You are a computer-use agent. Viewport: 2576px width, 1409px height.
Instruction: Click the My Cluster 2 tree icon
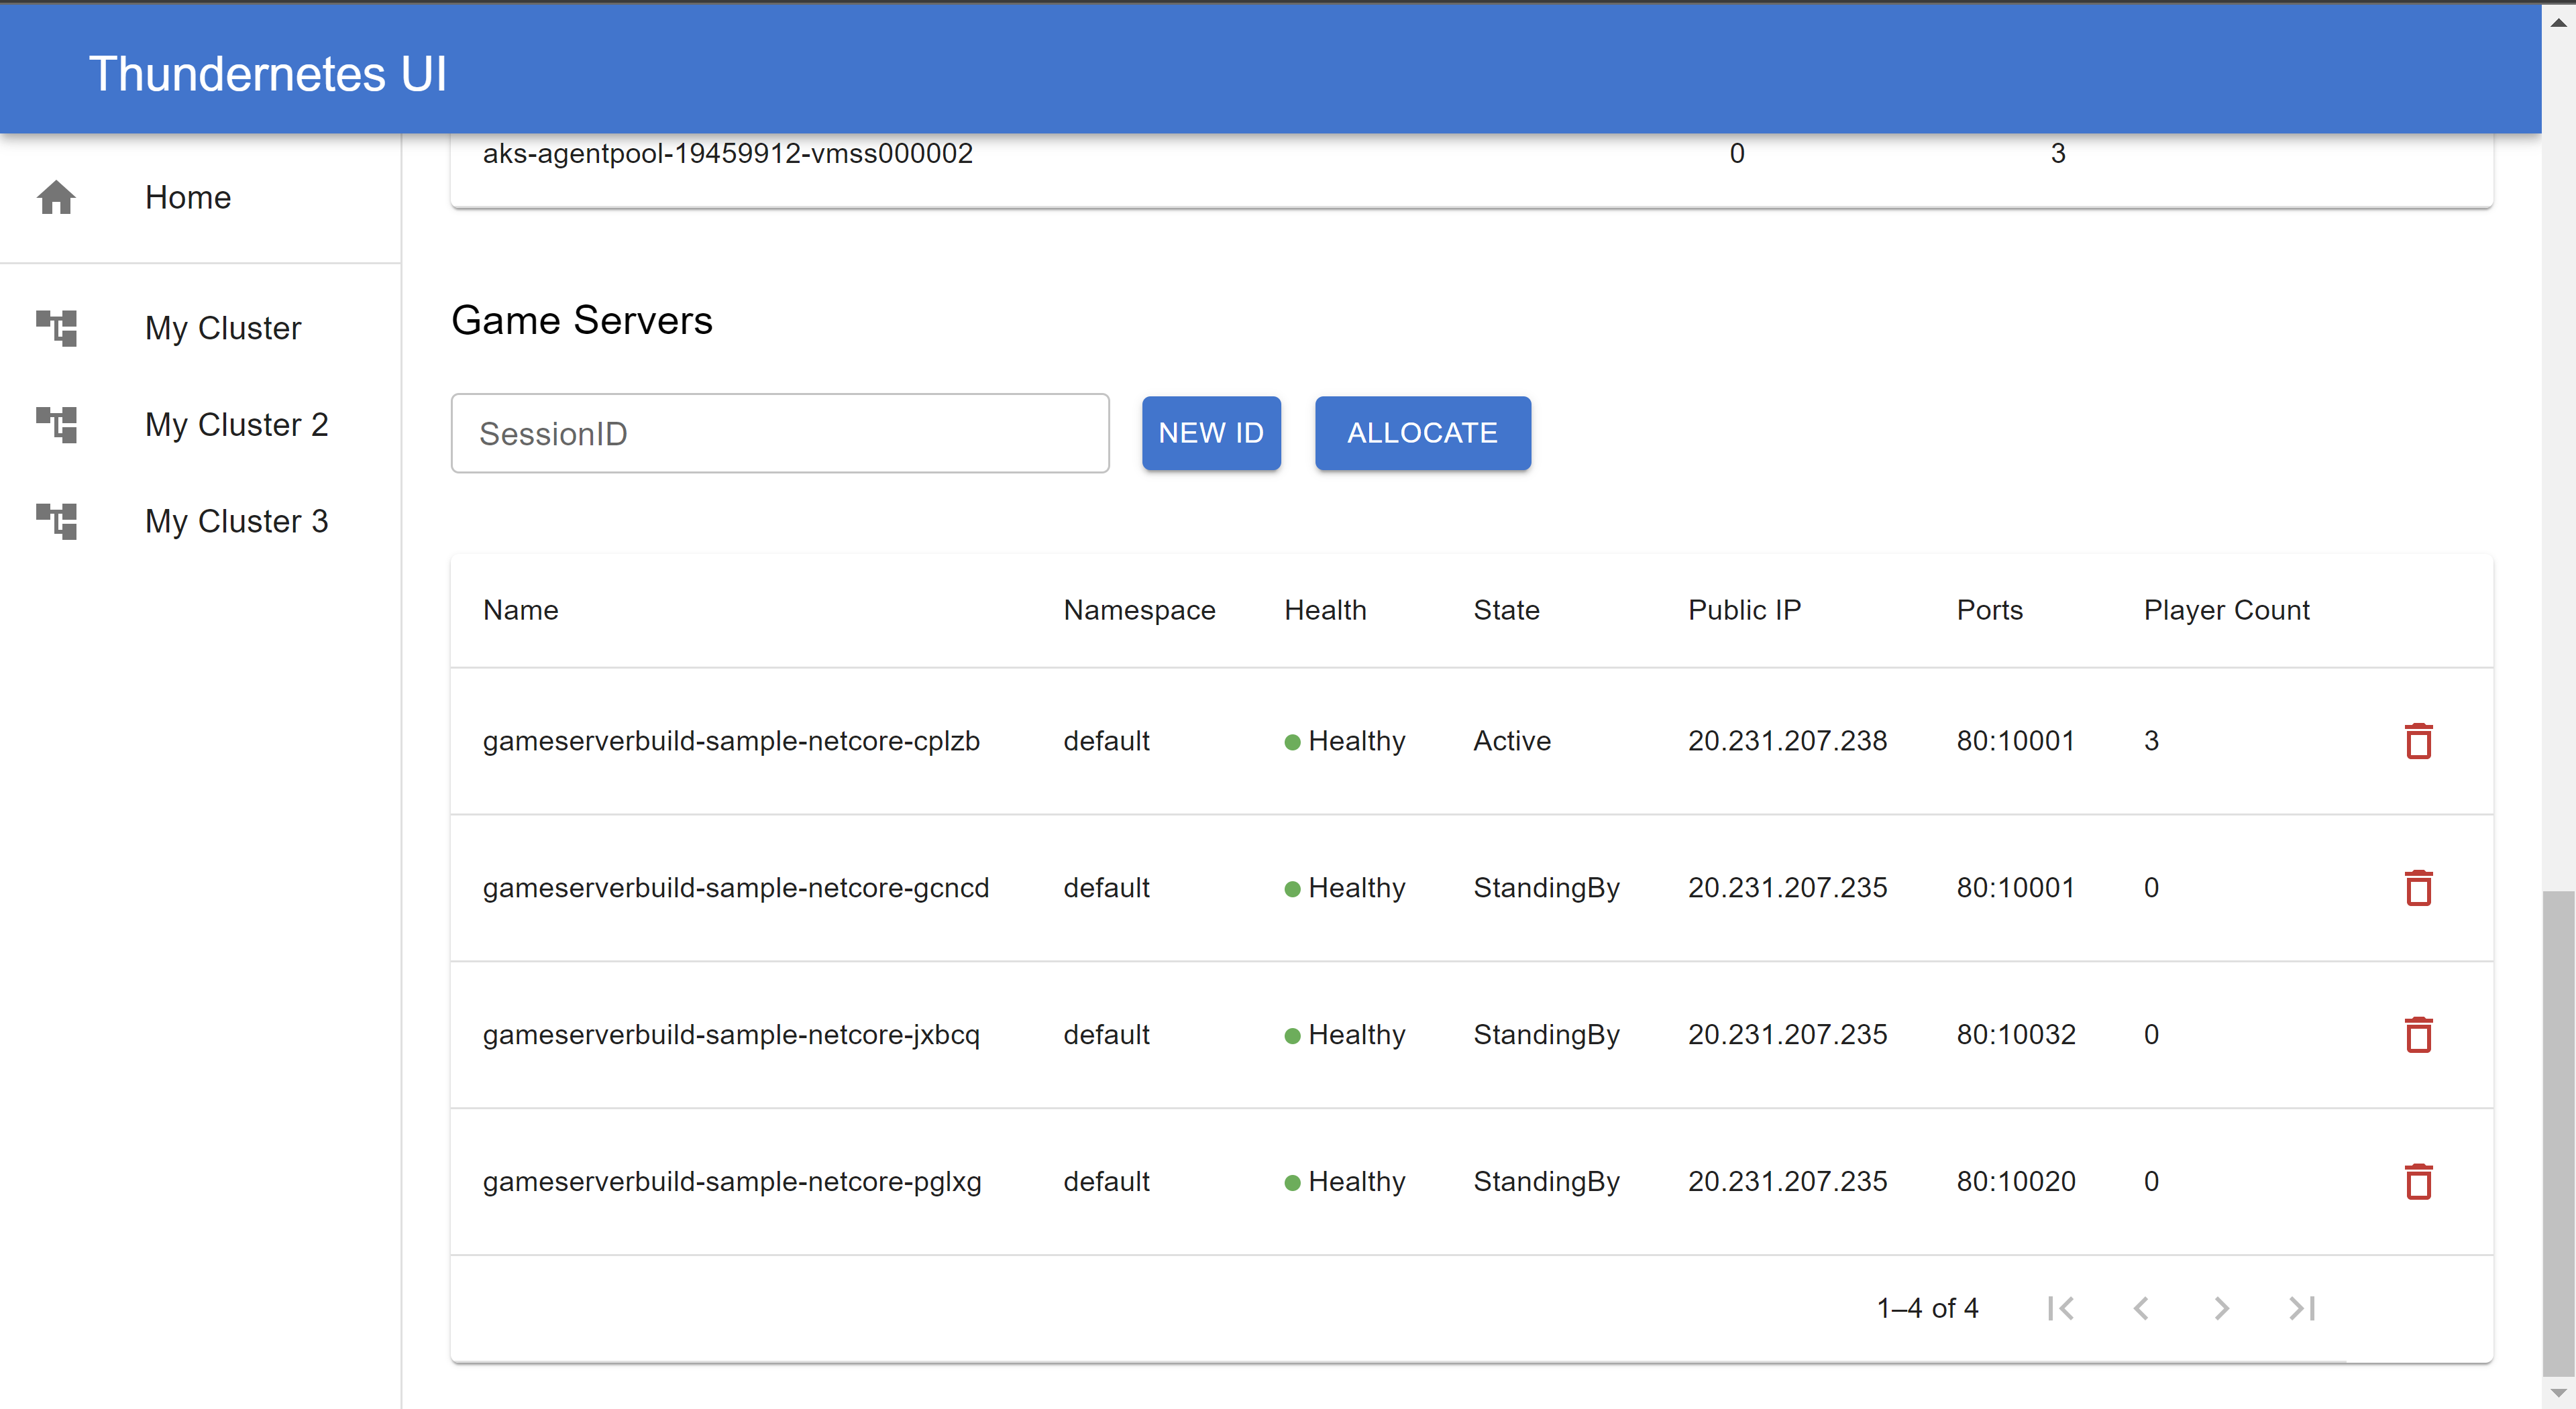pyautogui.click(x=56, y=424)
